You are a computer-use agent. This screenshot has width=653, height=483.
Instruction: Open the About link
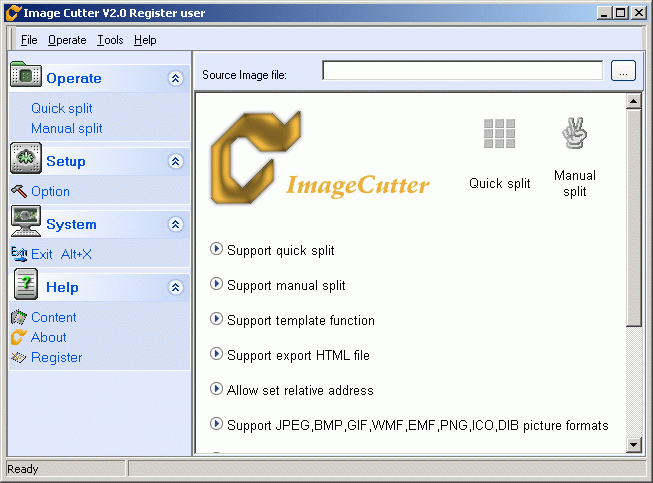[x=49, y=337]
